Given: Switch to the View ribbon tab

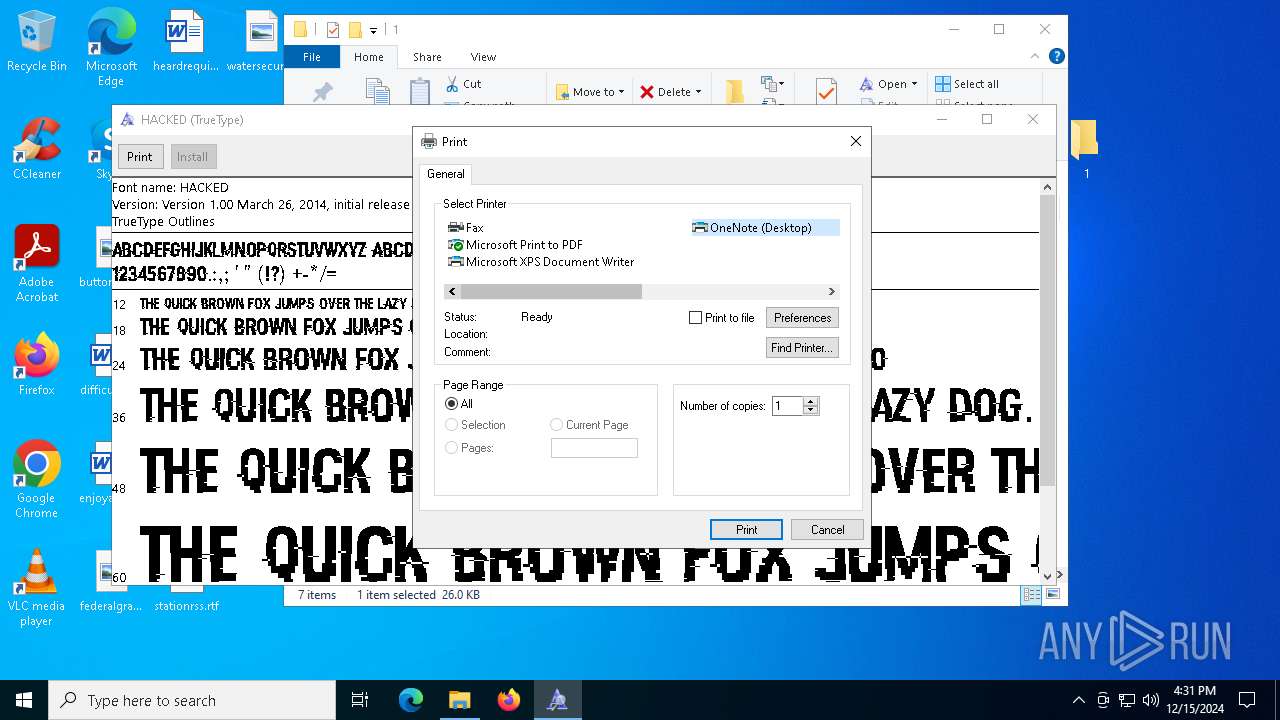Looking at the screenshot, I should click(x=483, y=57).
